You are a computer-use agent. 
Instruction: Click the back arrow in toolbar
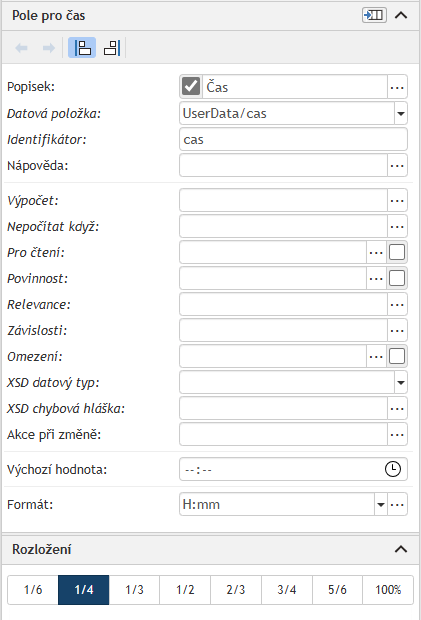click(x=21, y=48)
